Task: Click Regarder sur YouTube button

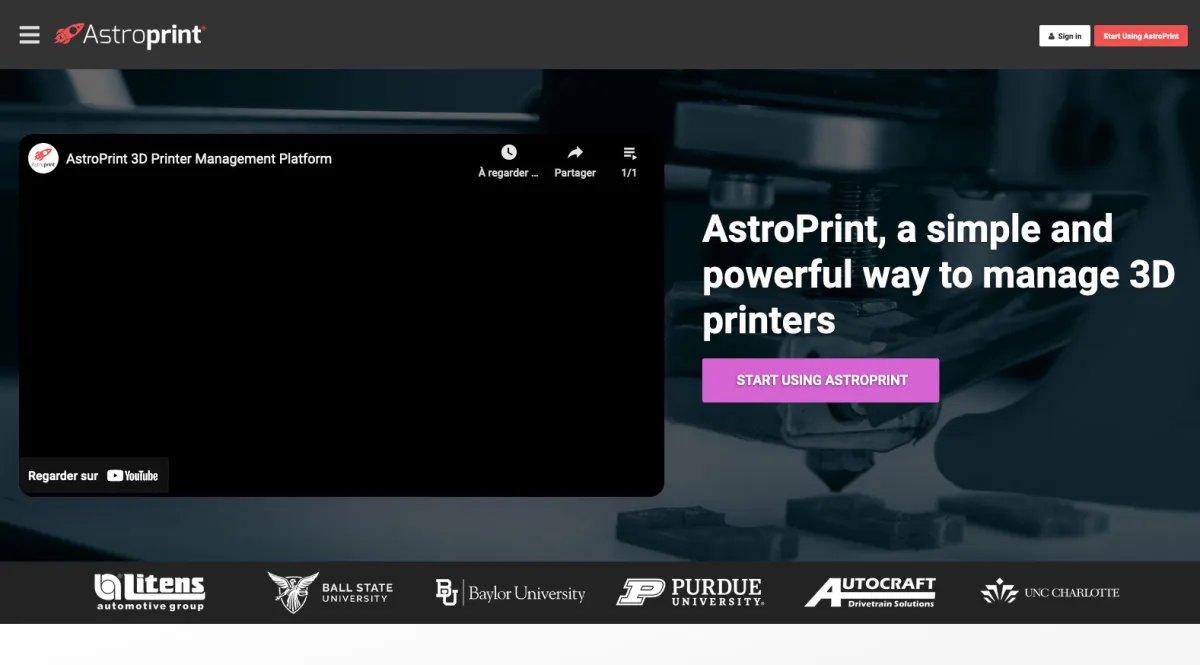Action: coord(94,476)
